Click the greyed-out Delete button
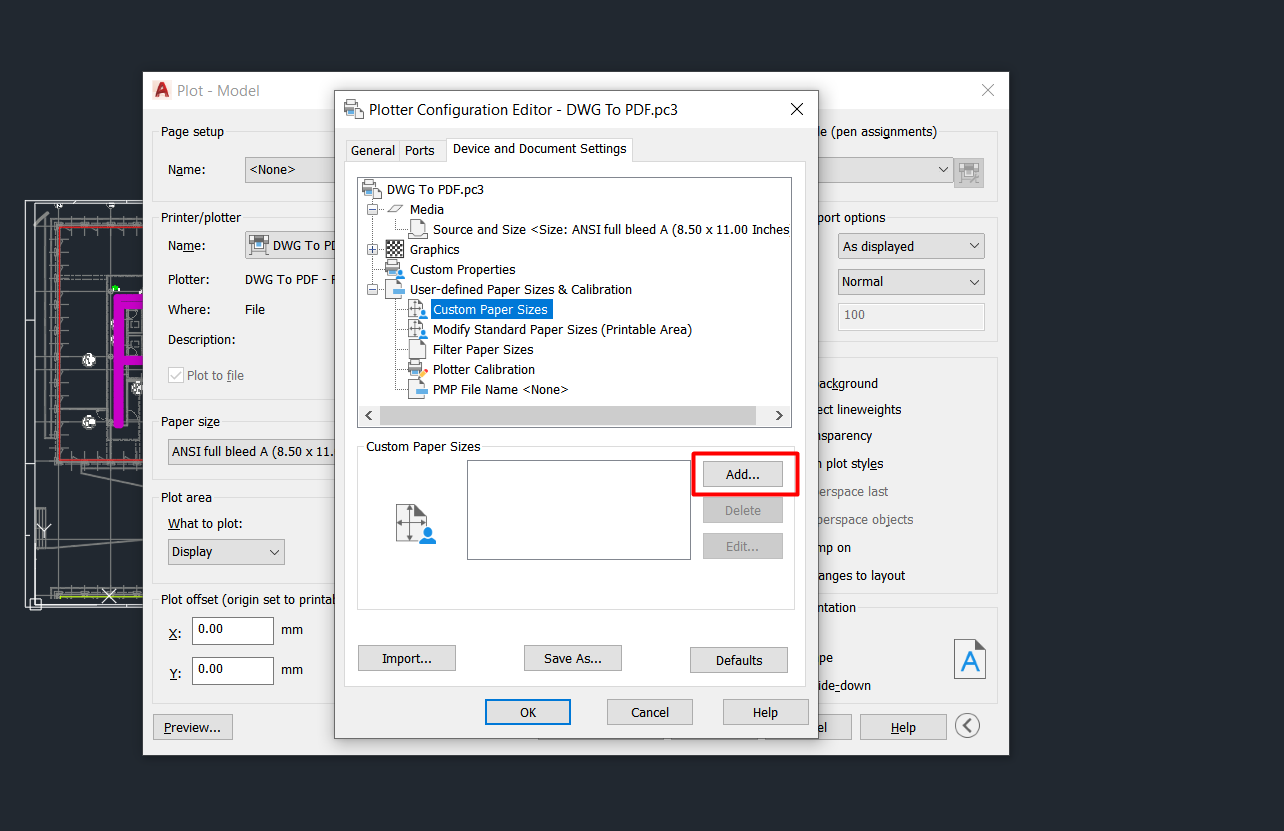This screenshot has width=1284, height=831. pos(742,511)
